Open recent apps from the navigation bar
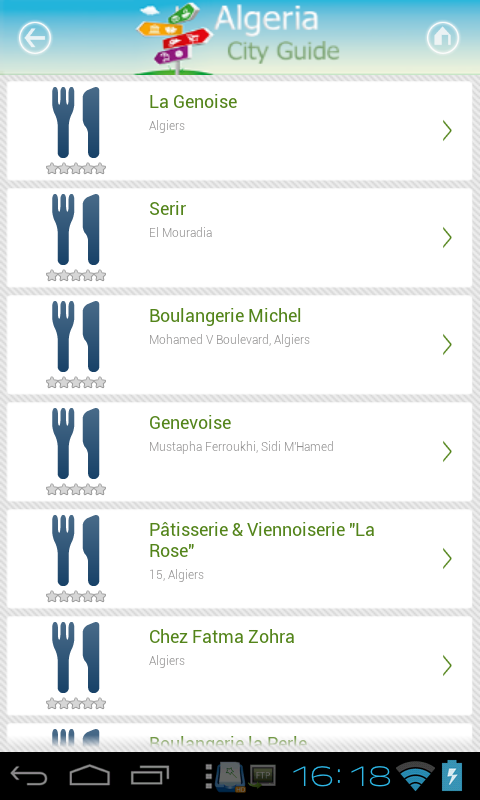Screen dimensions: 480x800 (150, 777)
